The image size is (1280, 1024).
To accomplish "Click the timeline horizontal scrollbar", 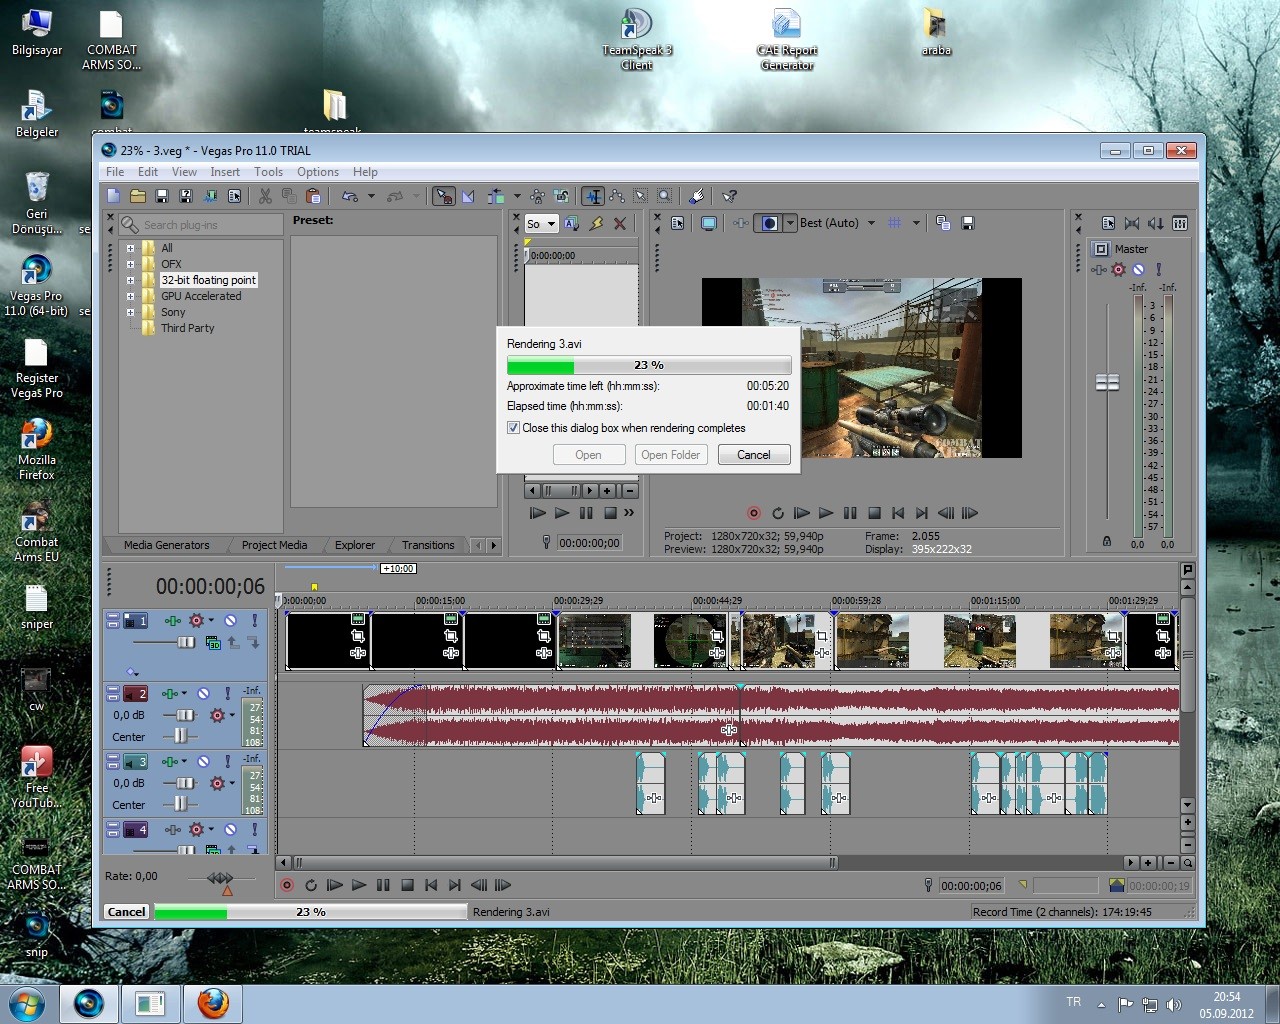I will click(x=564, y=862).
